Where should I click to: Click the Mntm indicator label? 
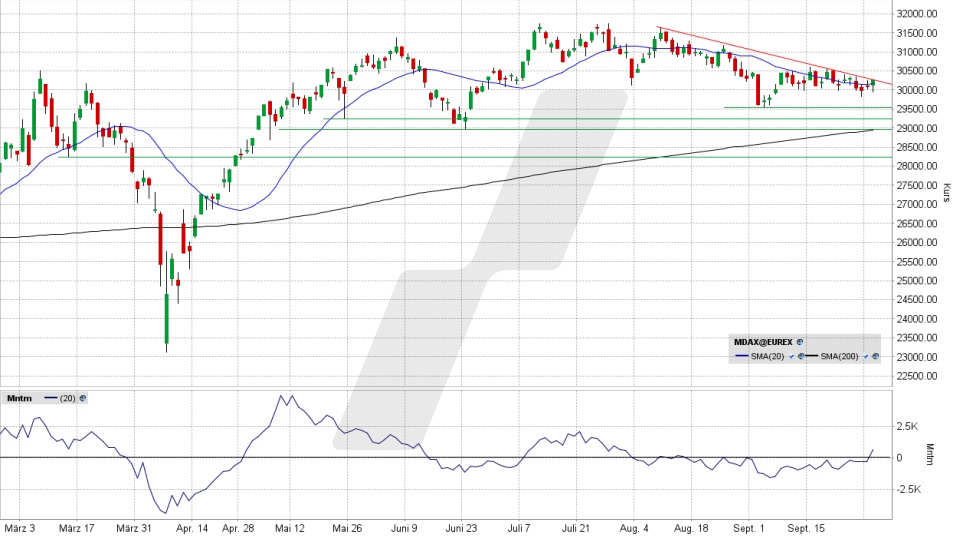pos(19,398)
